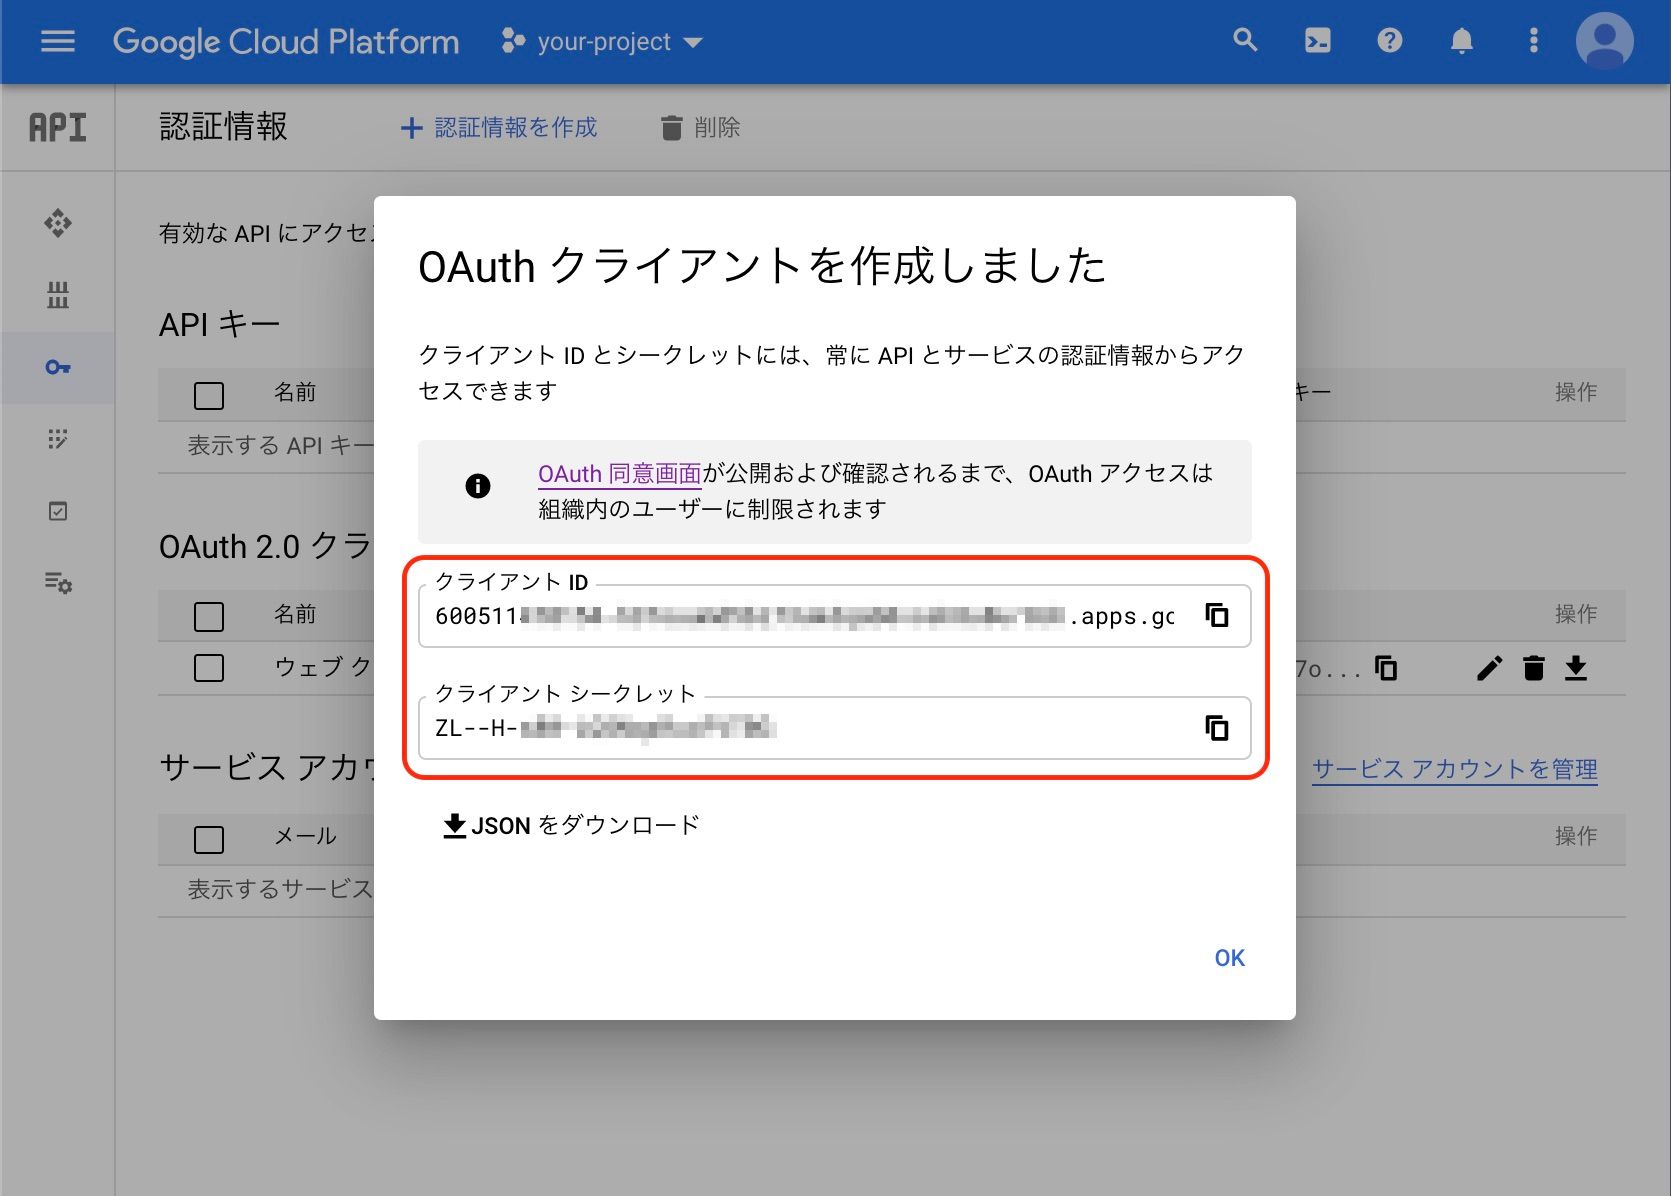Click the クライアント ID field
The height and width of the screenshot is (1196, 1671).
(835, 616)
